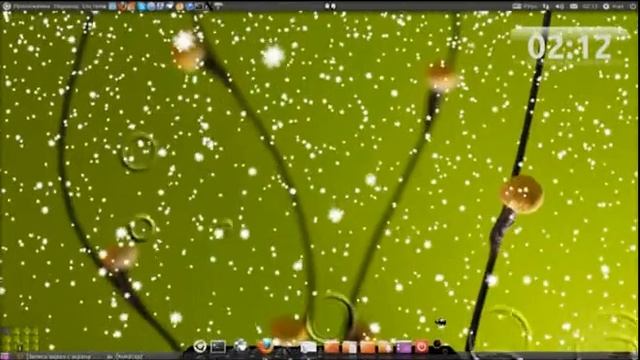The height and width of the screenshot is (360, 640).
Task: Activate the Запись экрана taskbar entry
Action: [59, 356]
